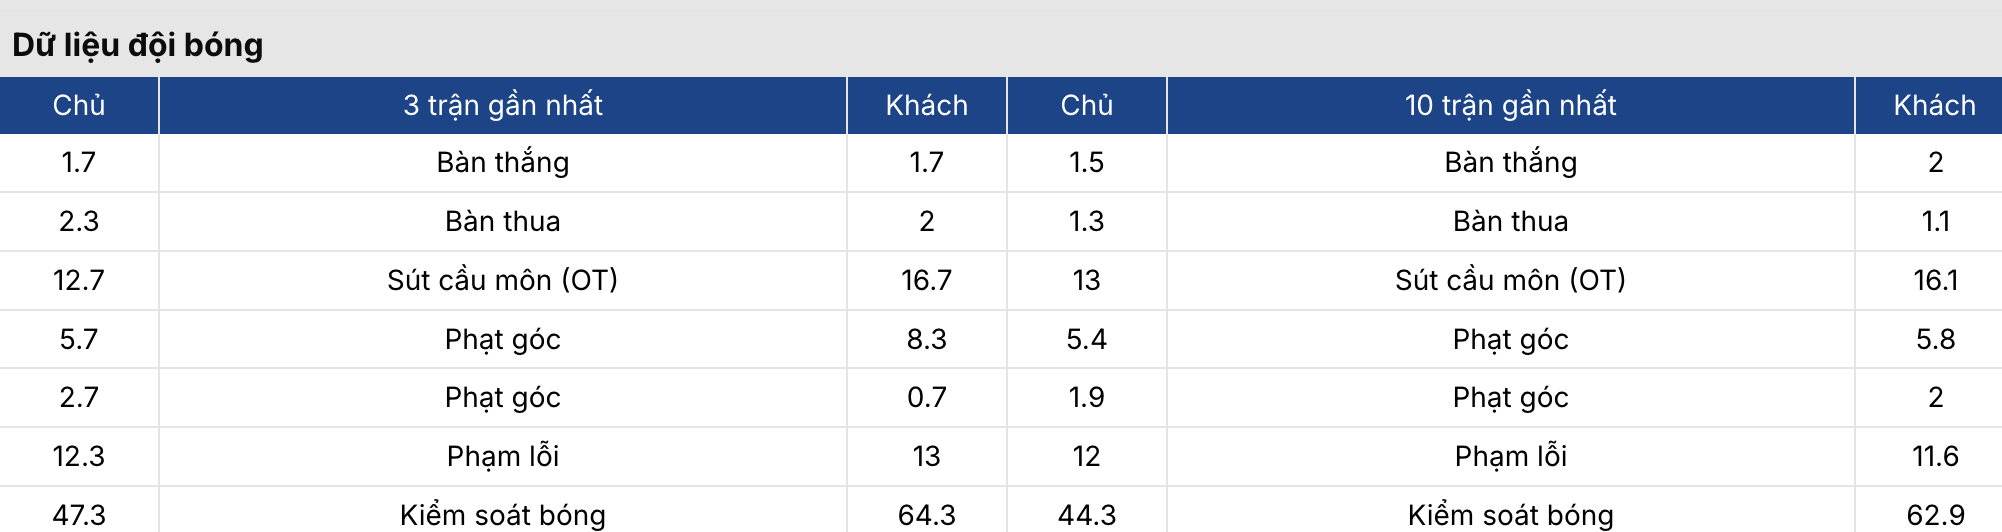Click "Phạm lỗi" under 10 trận gần nhất
The width and height of the screenshot is (2002, 532).
click(x=1510, y=456)
